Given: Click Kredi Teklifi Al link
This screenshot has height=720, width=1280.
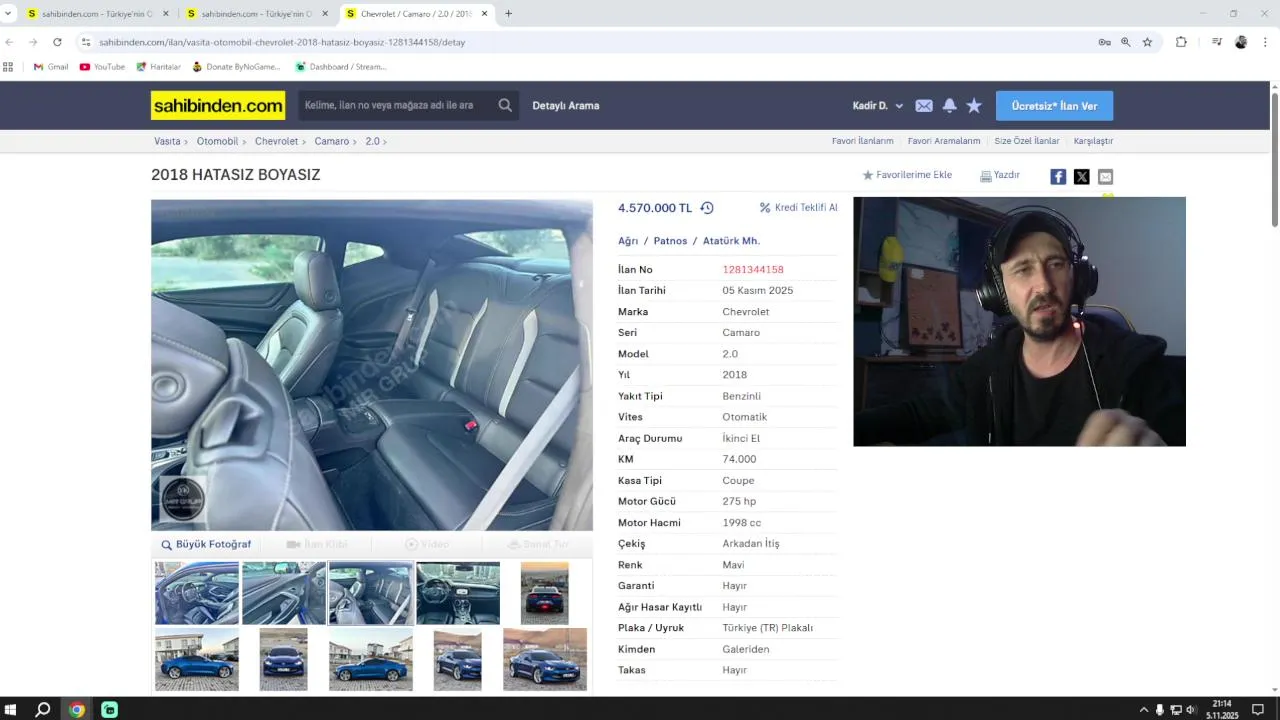Looking at the screenshot, I should [799, 208].
